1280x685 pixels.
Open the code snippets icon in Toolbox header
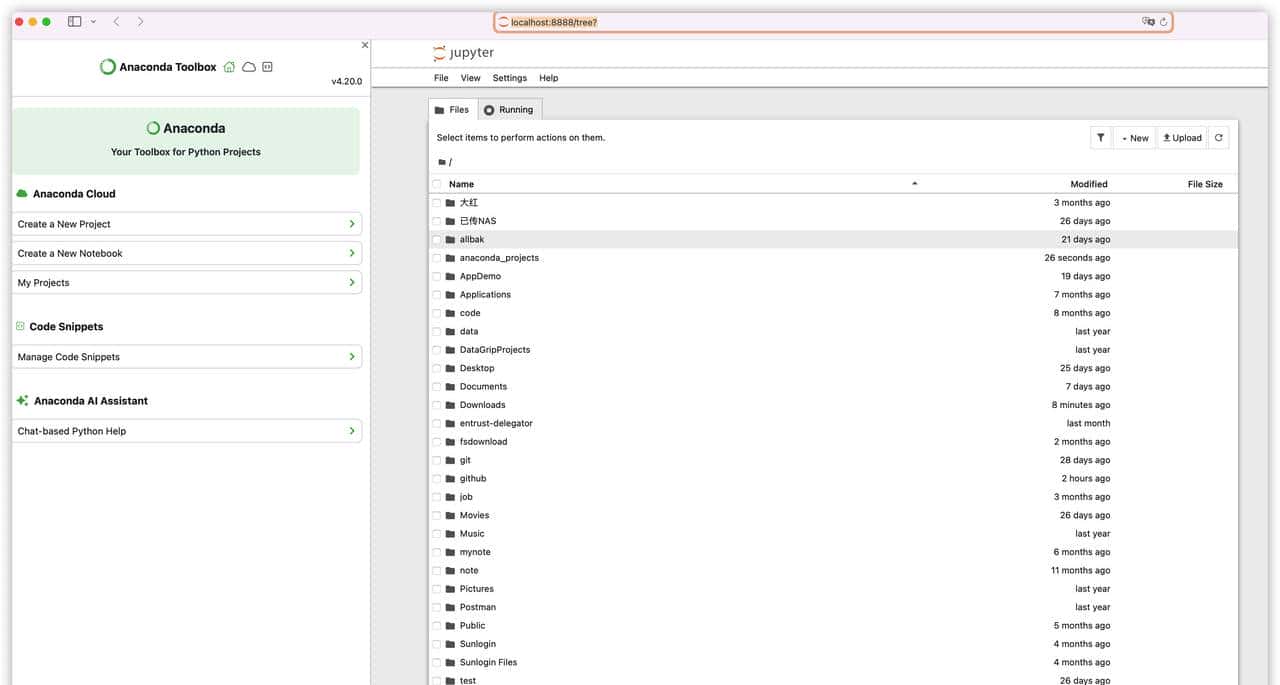coord(267,67)
